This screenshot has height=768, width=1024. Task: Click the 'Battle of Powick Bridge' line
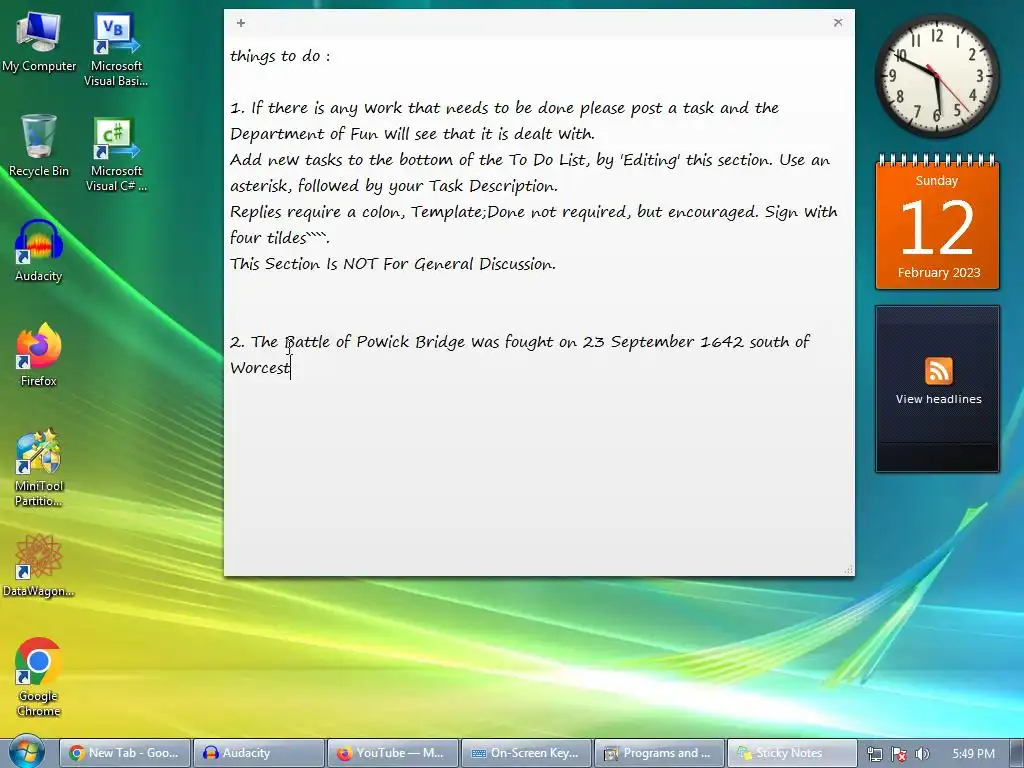click(520, 342)
